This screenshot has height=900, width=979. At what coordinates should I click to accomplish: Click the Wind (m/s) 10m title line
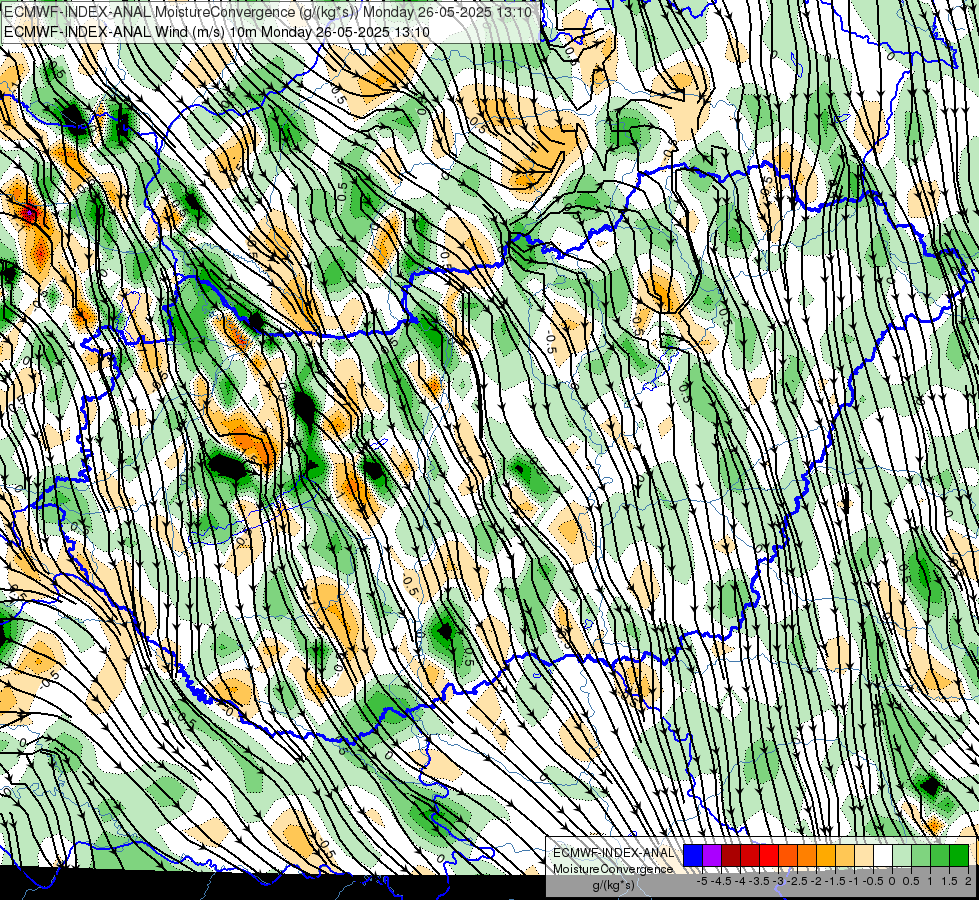[x=217, y=32]
